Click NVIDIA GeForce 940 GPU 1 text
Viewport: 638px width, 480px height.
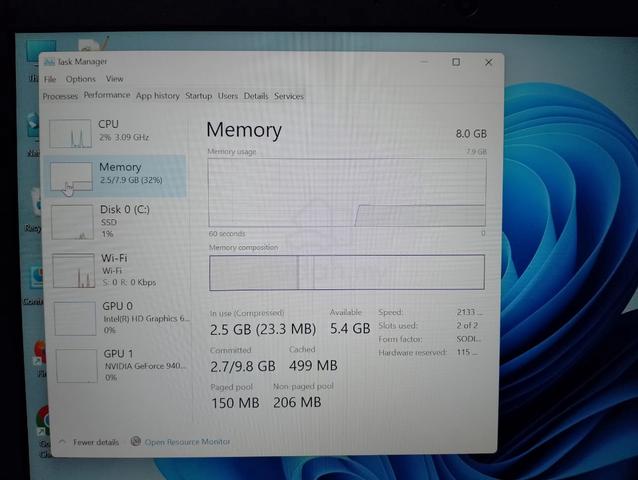145,366
